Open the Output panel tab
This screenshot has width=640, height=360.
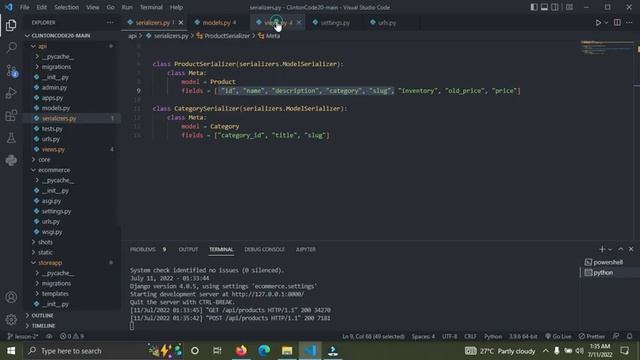point(188,249)
